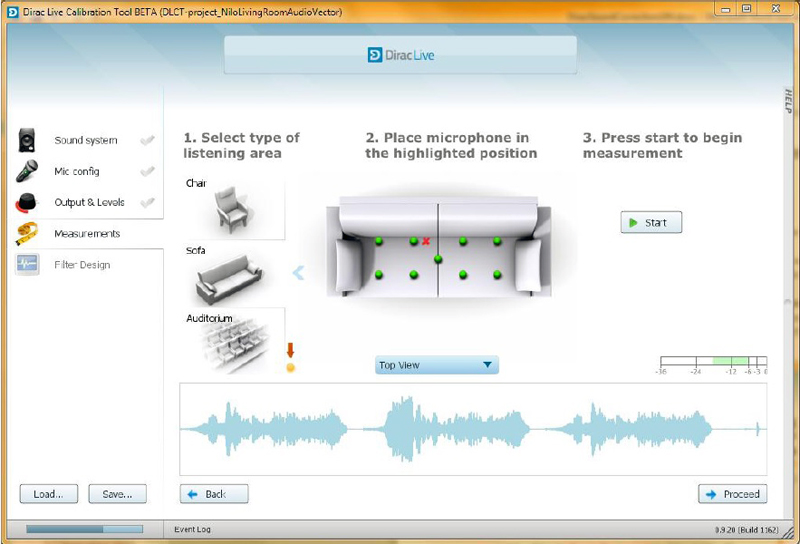The height and width of the screenshot is (544, 800).
Task: Click the Filter Design waveform icon
Action: point(27,264)
